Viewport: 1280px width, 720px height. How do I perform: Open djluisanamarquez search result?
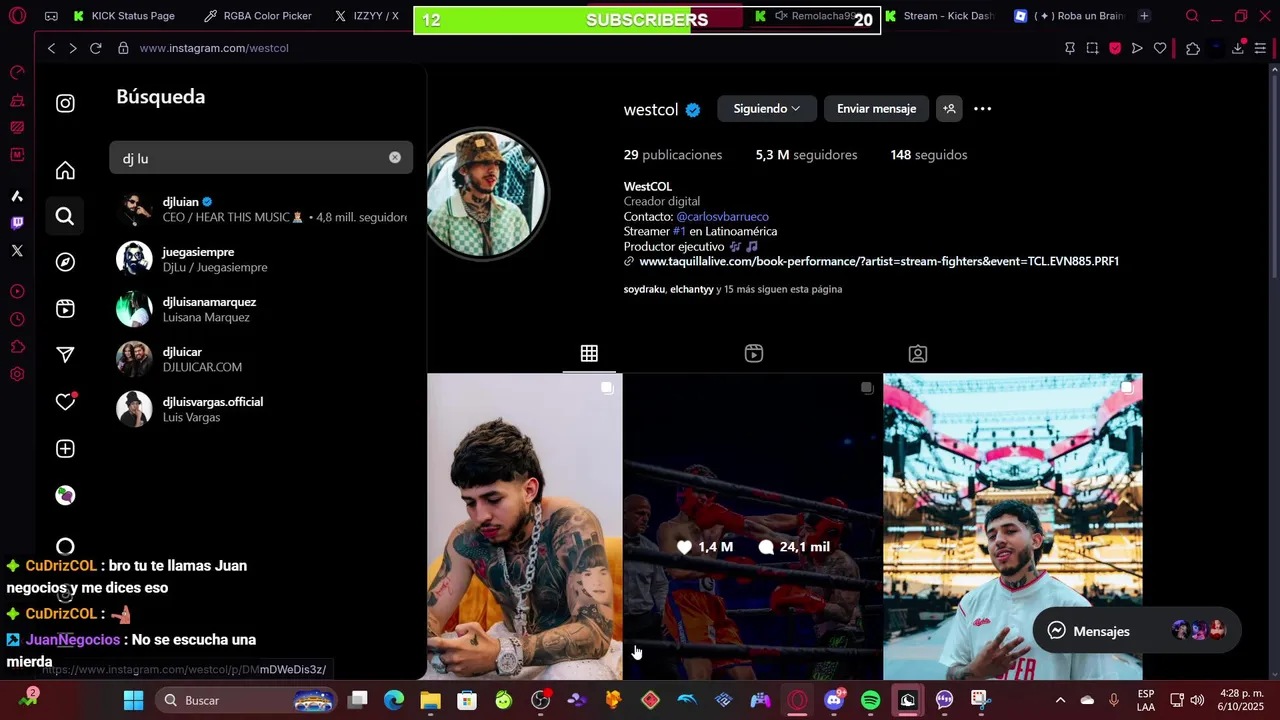coord(261,309)
